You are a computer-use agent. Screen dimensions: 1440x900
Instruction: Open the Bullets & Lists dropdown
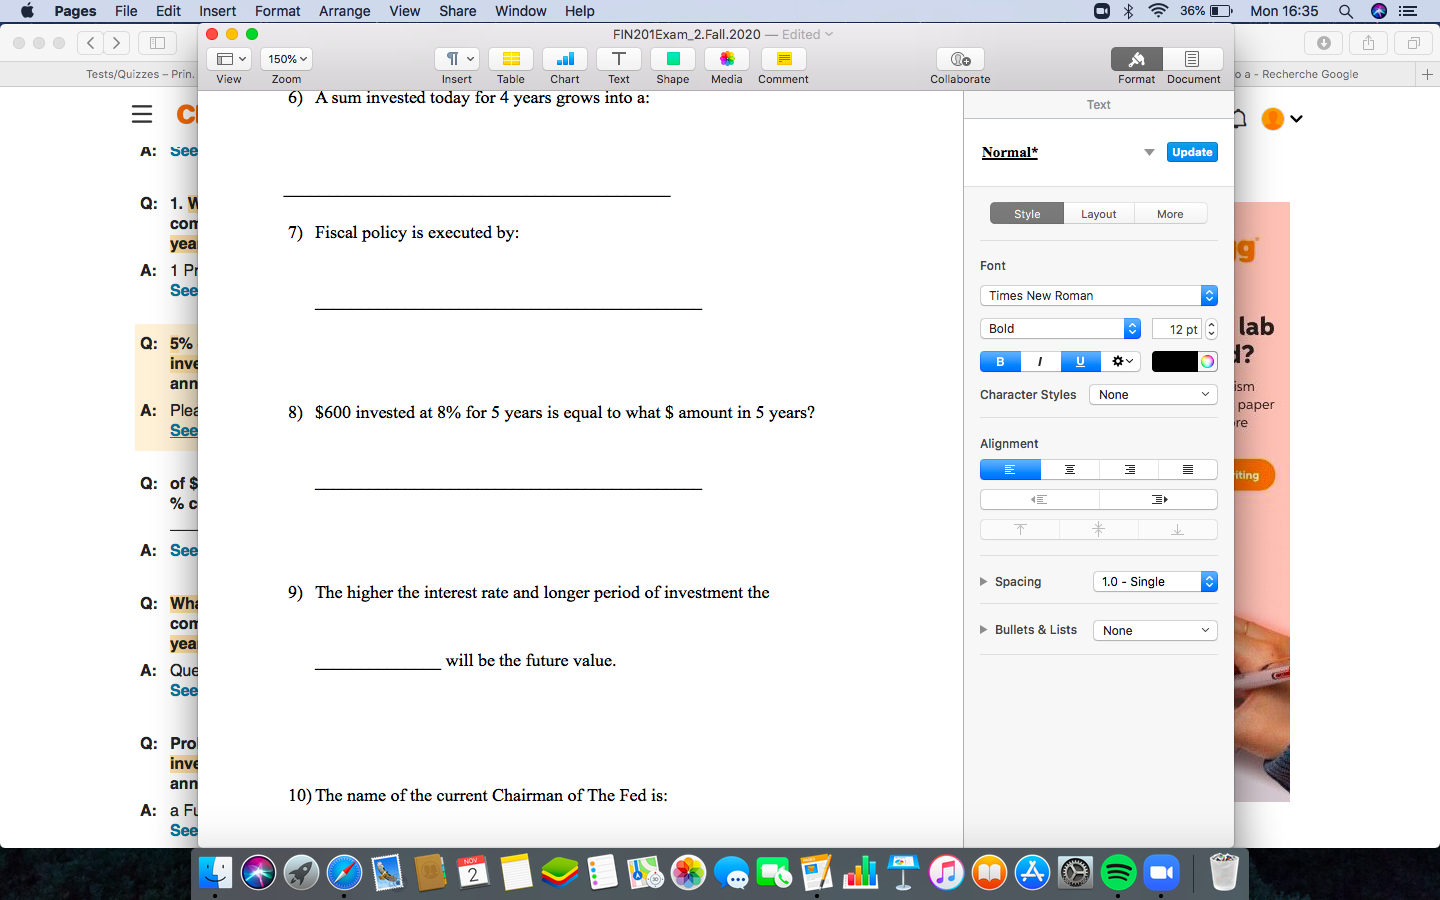coord(1155,630)
